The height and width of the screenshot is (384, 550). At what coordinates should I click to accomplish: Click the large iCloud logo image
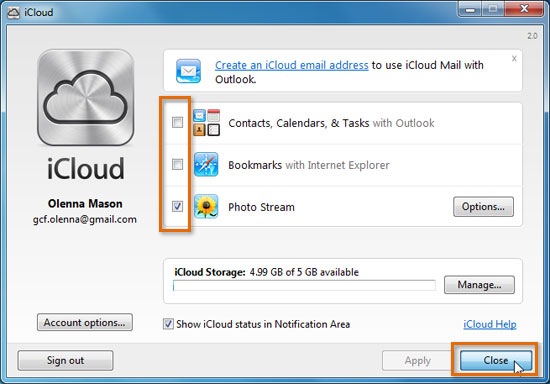pos(85,97)
